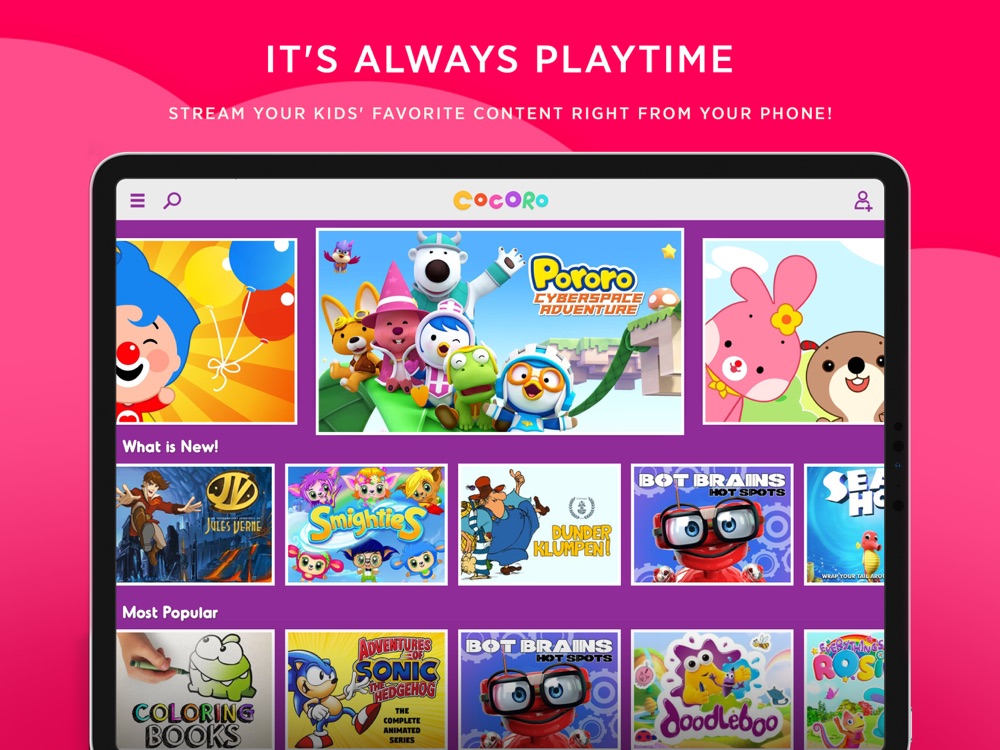Open Adventures of Sonic the Hedgehog
Viewport: 1000px width, 750px height.
(366, 689)
